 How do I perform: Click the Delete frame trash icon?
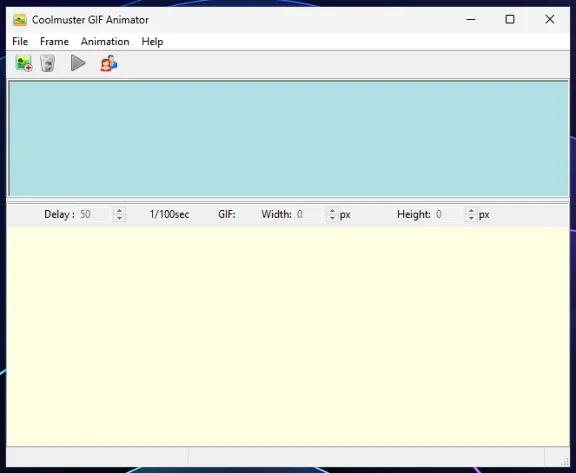47,63
